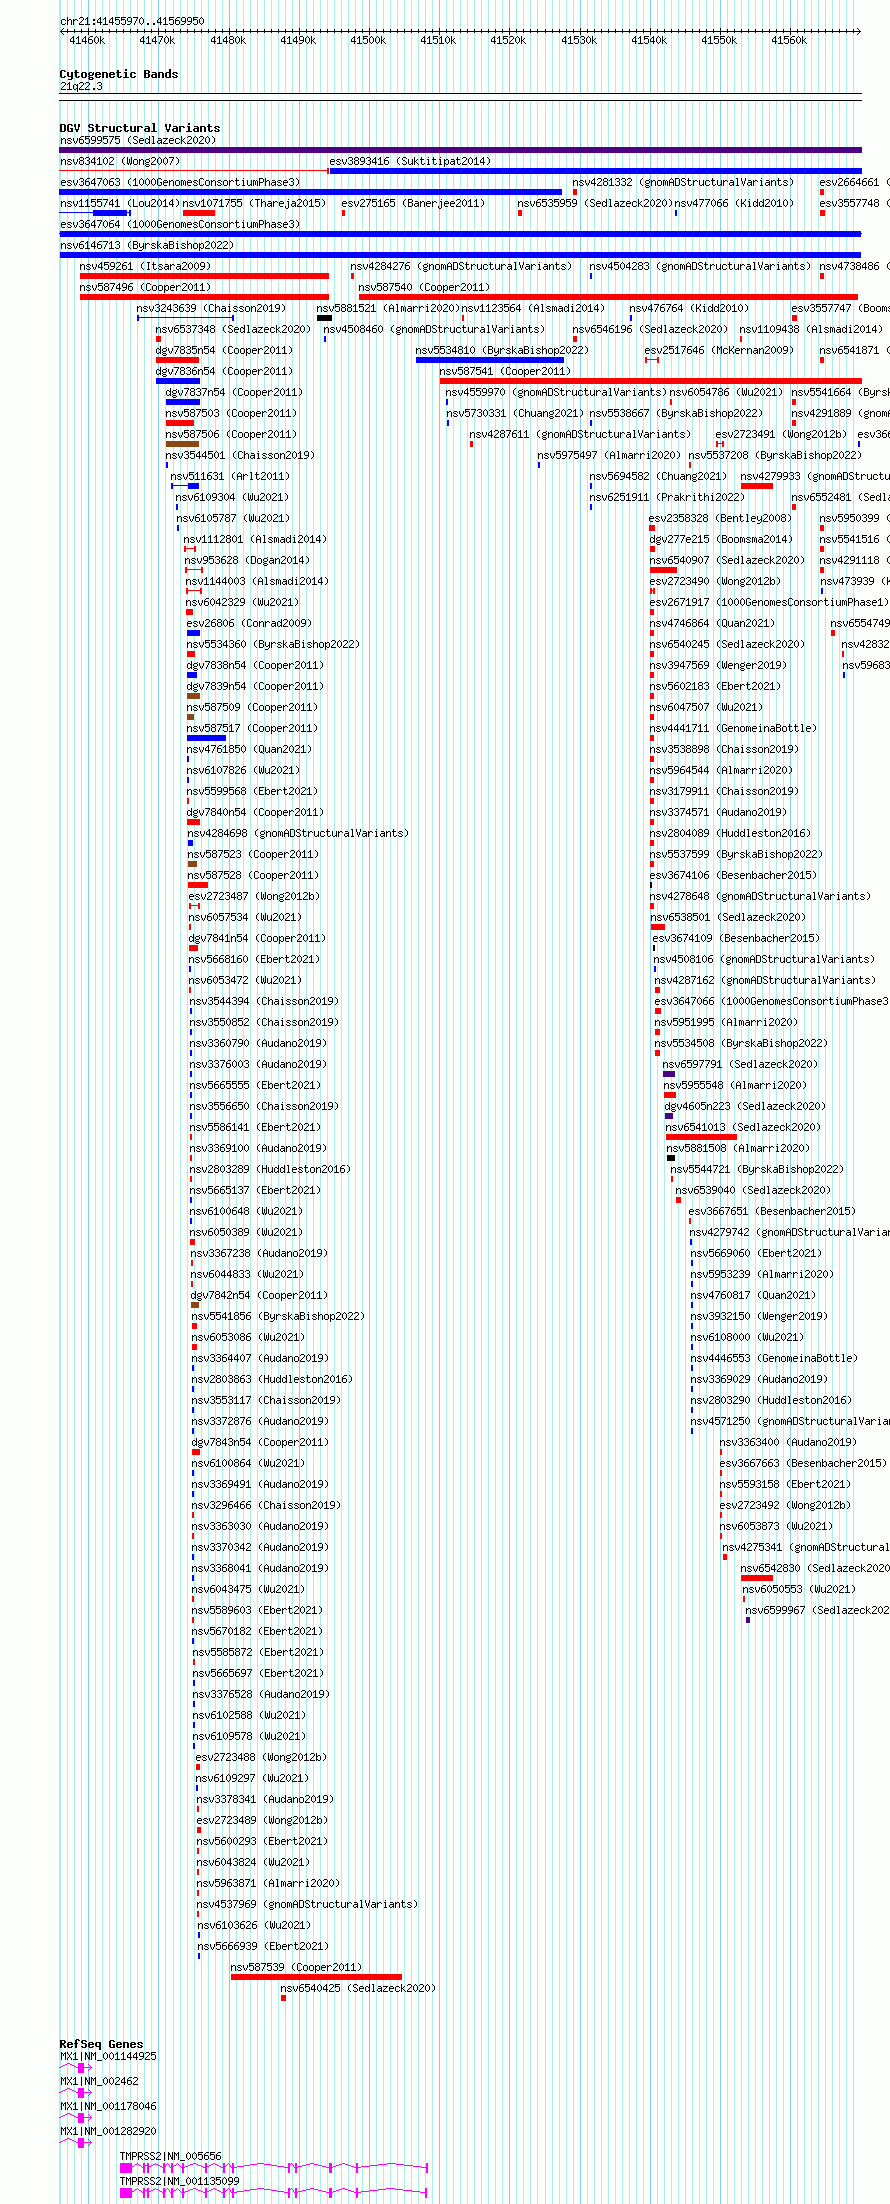Click the nsv4281332 gnomAD variant label
This screenshot has width=890, height=2204.
click(683, 182)
